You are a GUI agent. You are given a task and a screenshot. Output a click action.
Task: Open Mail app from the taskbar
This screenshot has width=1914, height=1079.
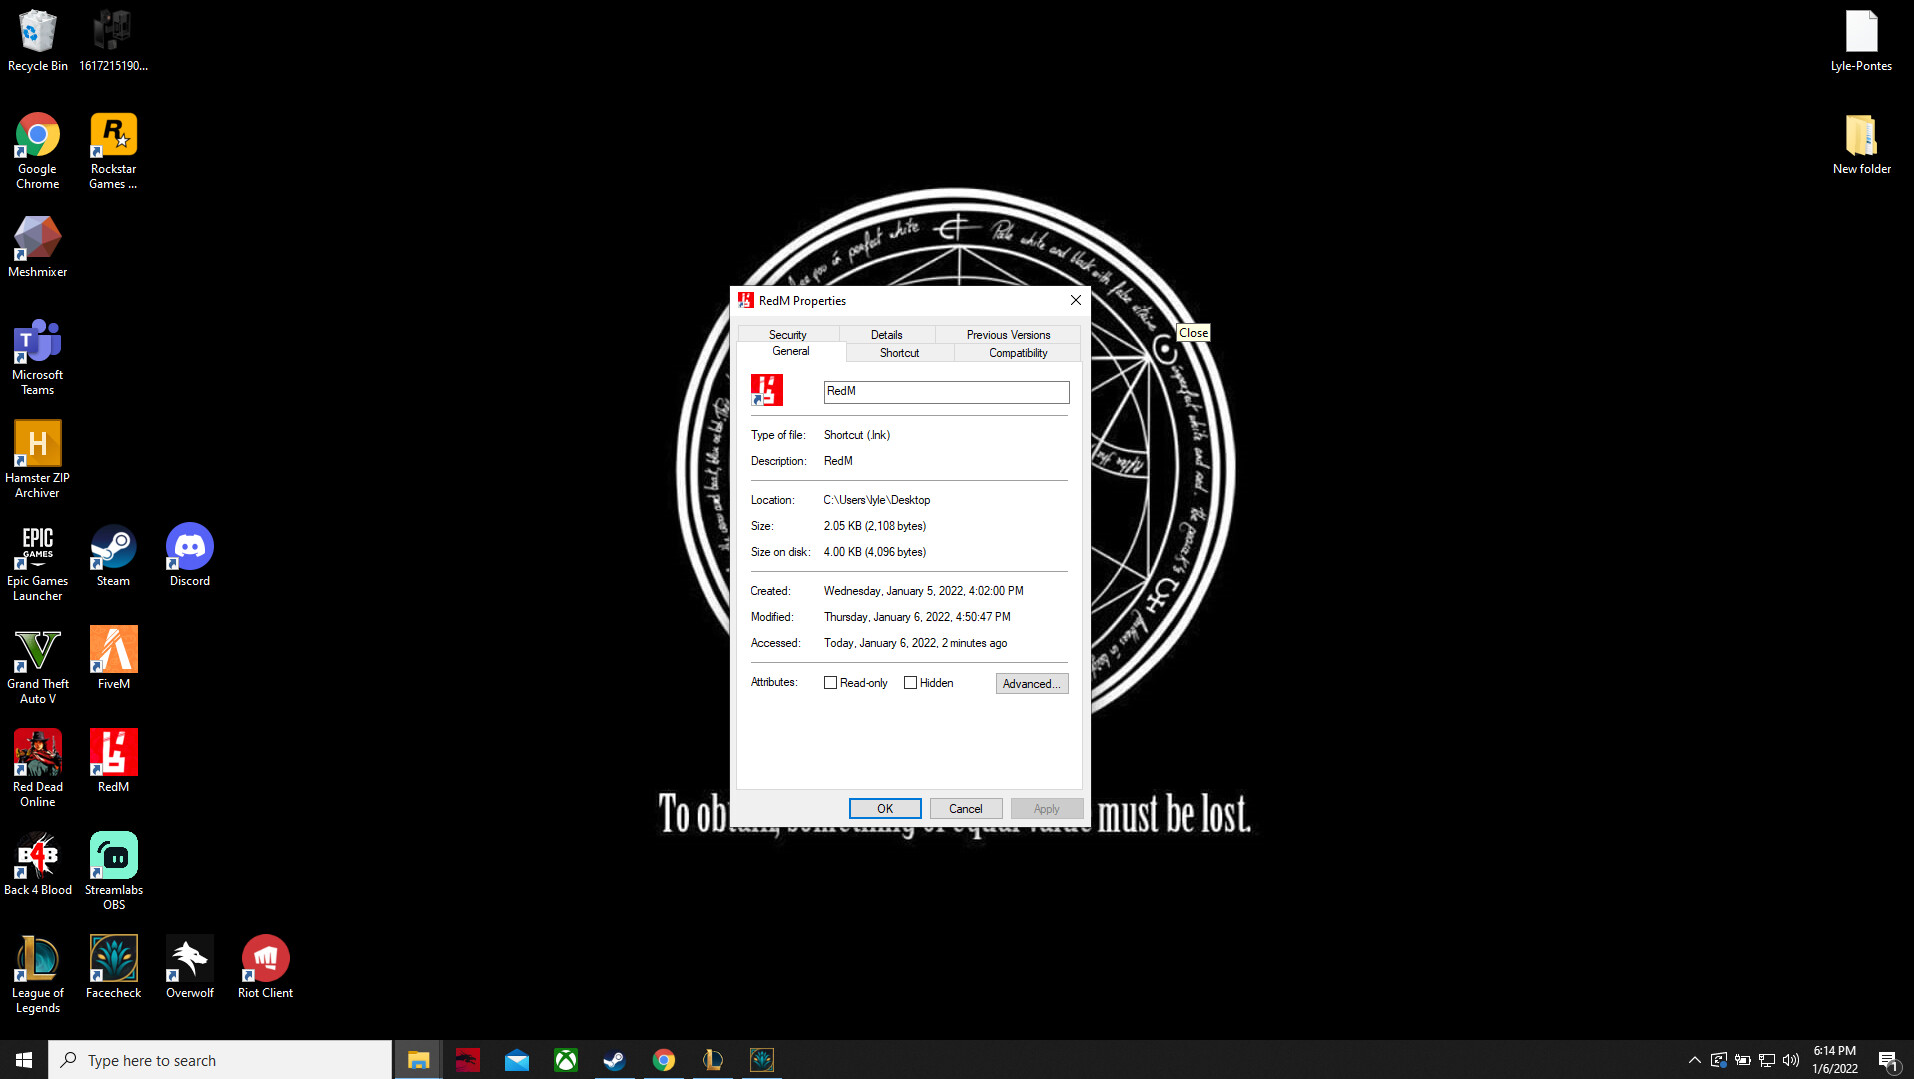[x=517, y=1060]
